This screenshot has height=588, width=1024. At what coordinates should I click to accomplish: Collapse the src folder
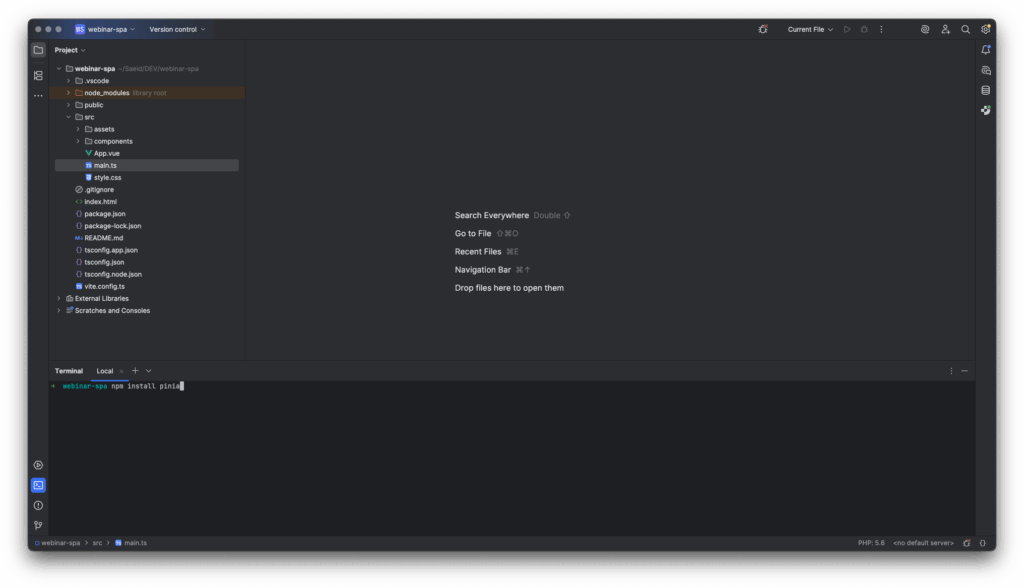point(68,117)
